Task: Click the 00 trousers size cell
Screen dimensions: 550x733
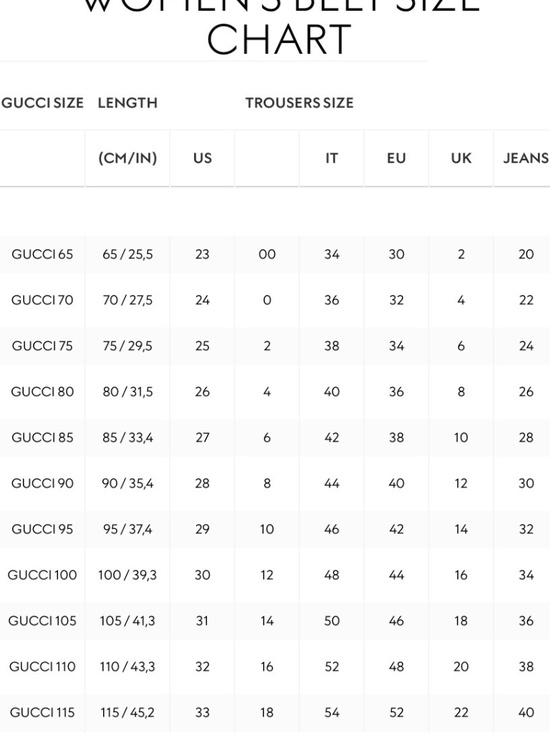Action: click(267, 254)
